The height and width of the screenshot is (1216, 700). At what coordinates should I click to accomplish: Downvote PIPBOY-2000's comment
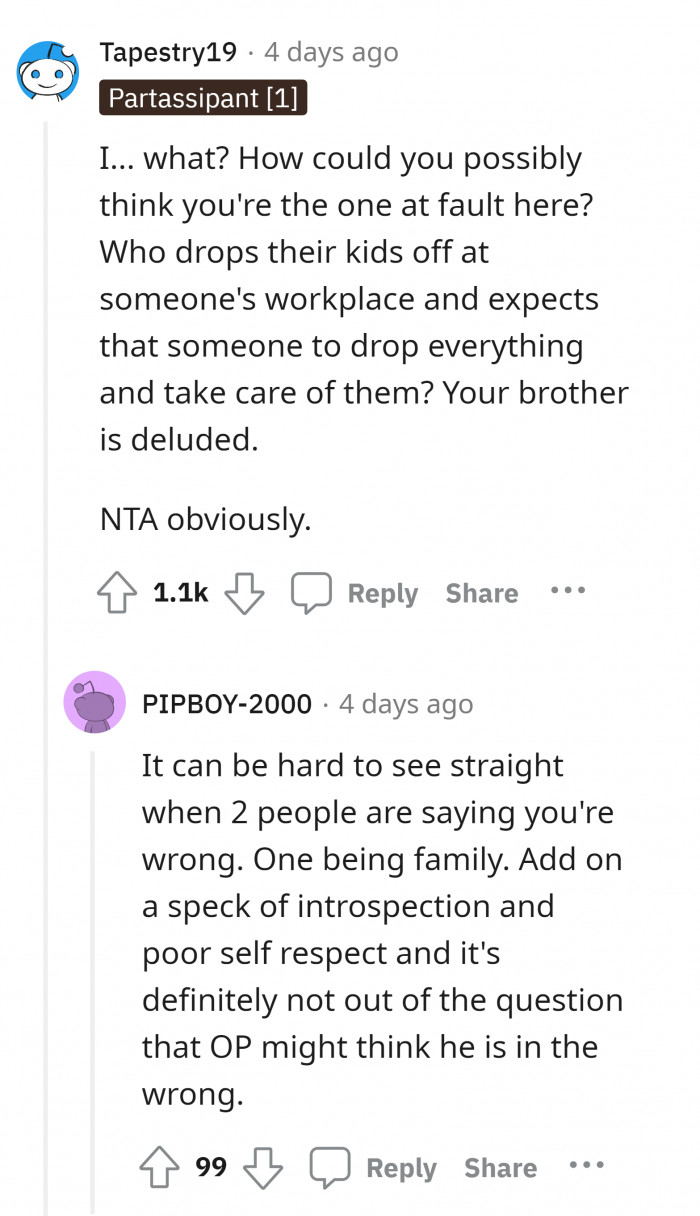[261, 1167]
